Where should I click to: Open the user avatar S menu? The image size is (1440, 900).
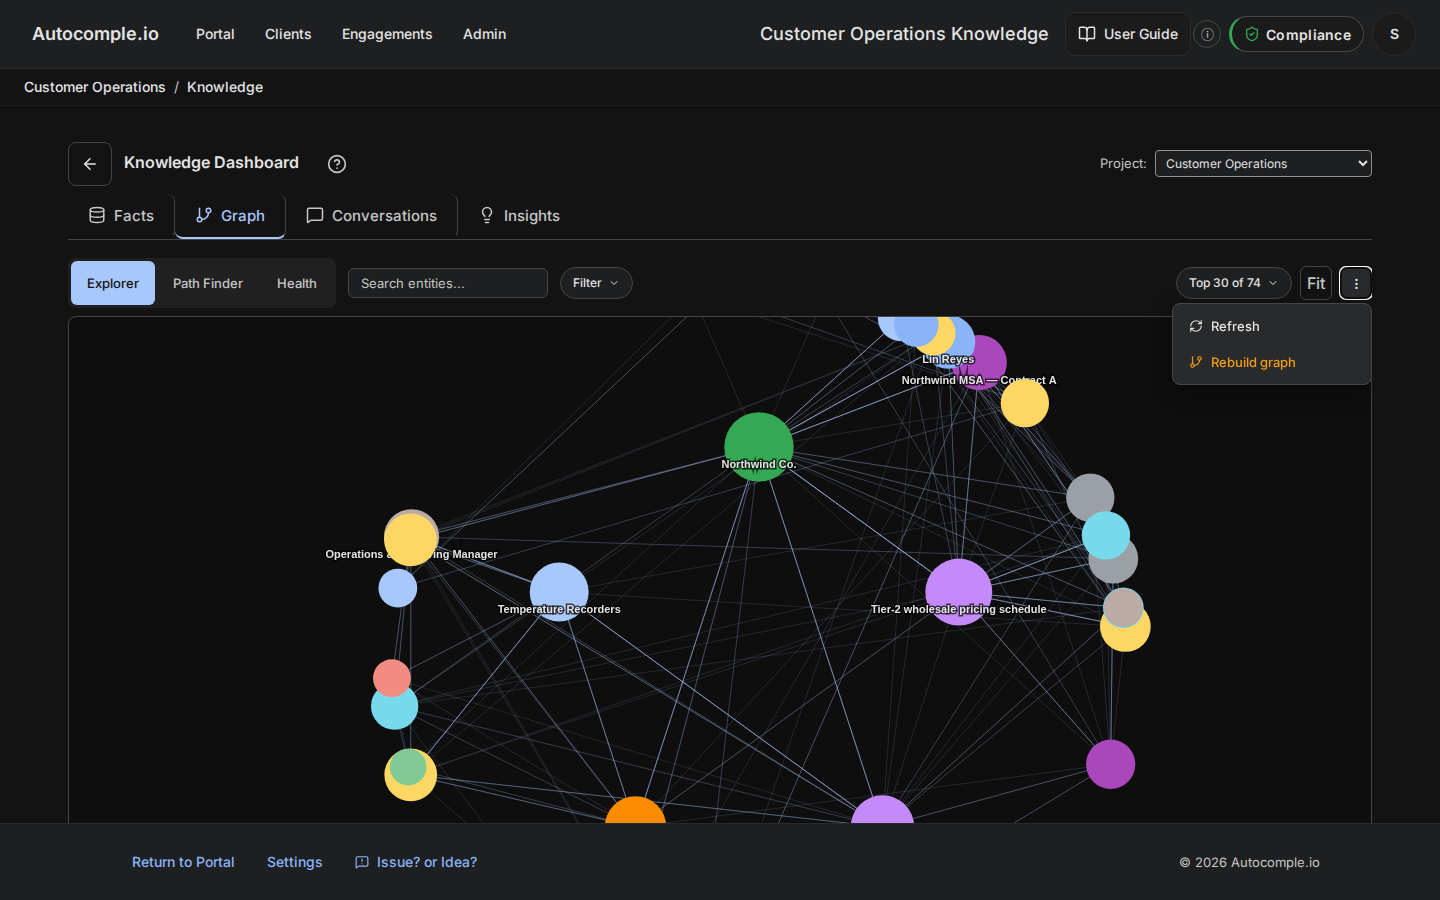click(1394, 34)
